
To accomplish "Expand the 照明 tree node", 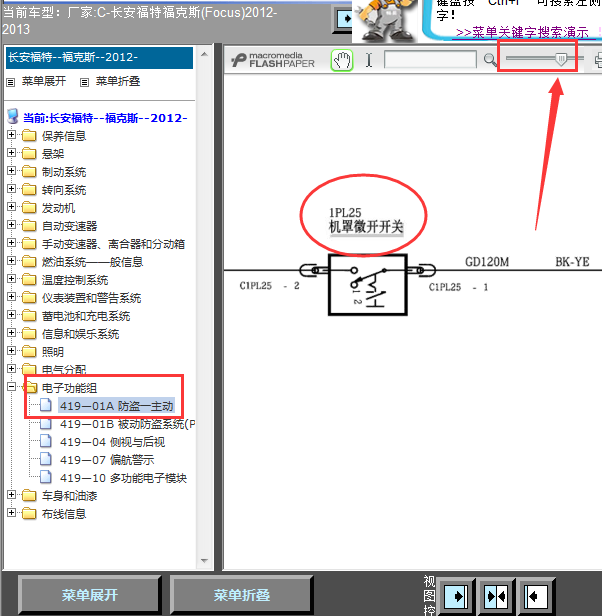I will pos(11,351).
